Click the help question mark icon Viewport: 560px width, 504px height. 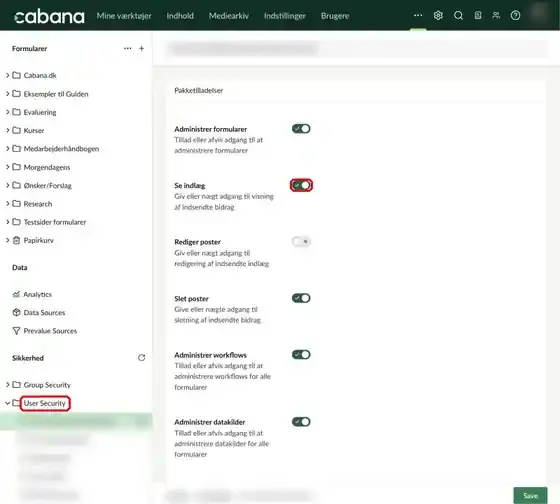point(515,15)
